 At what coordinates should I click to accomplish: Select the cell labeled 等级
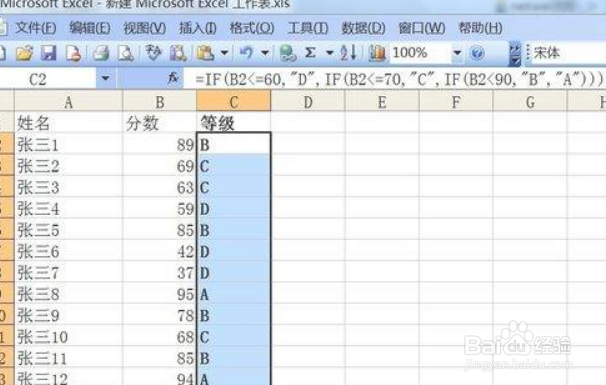point(233,123)
